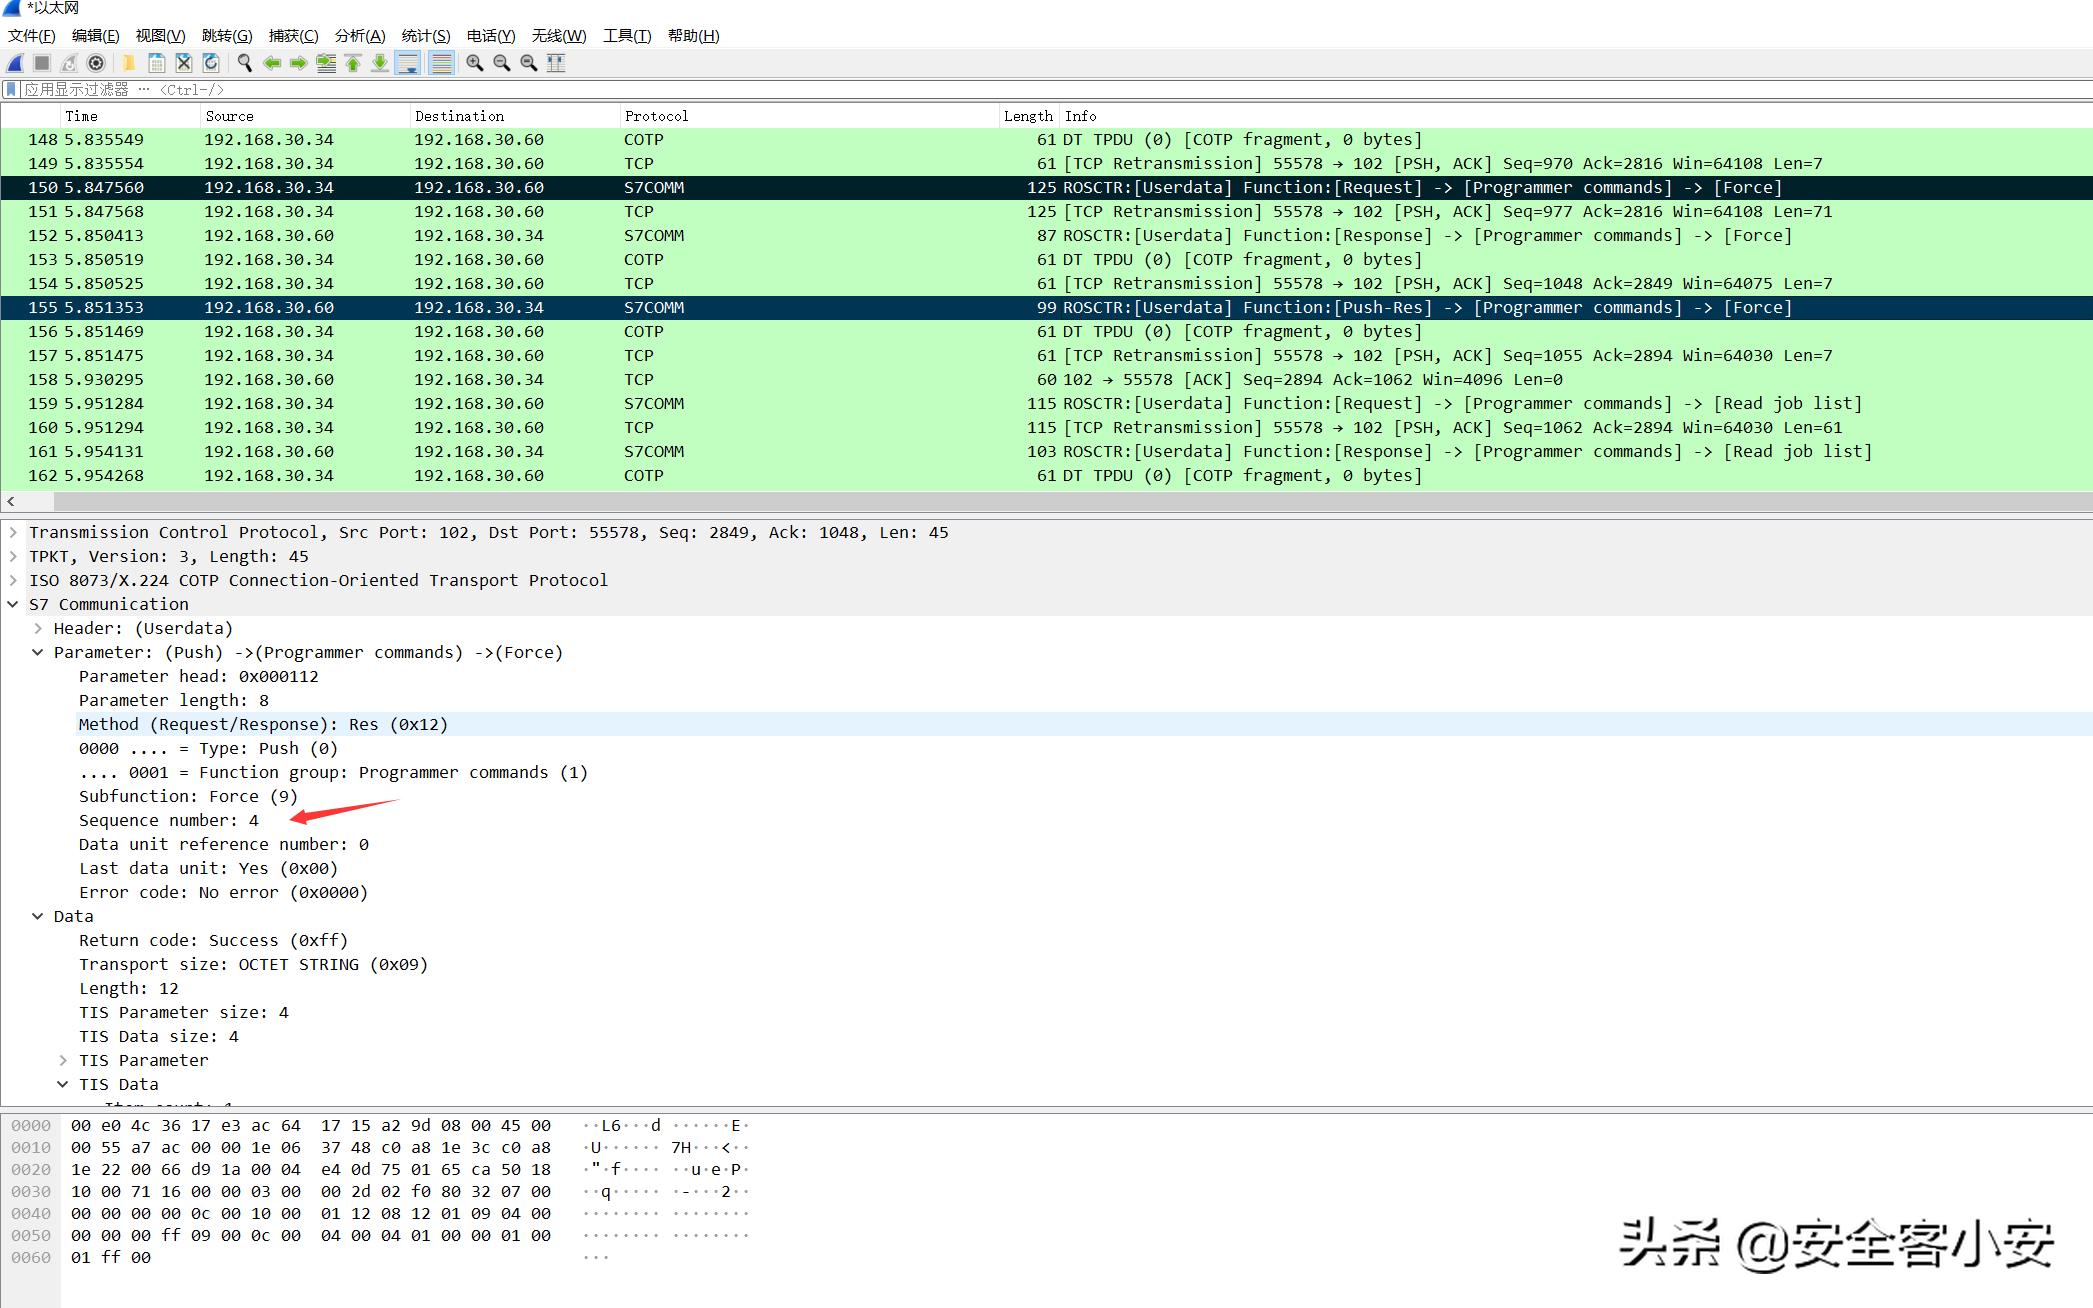
Task: Toggle packet list colorize rules button
Action: (x=440, y=63)
